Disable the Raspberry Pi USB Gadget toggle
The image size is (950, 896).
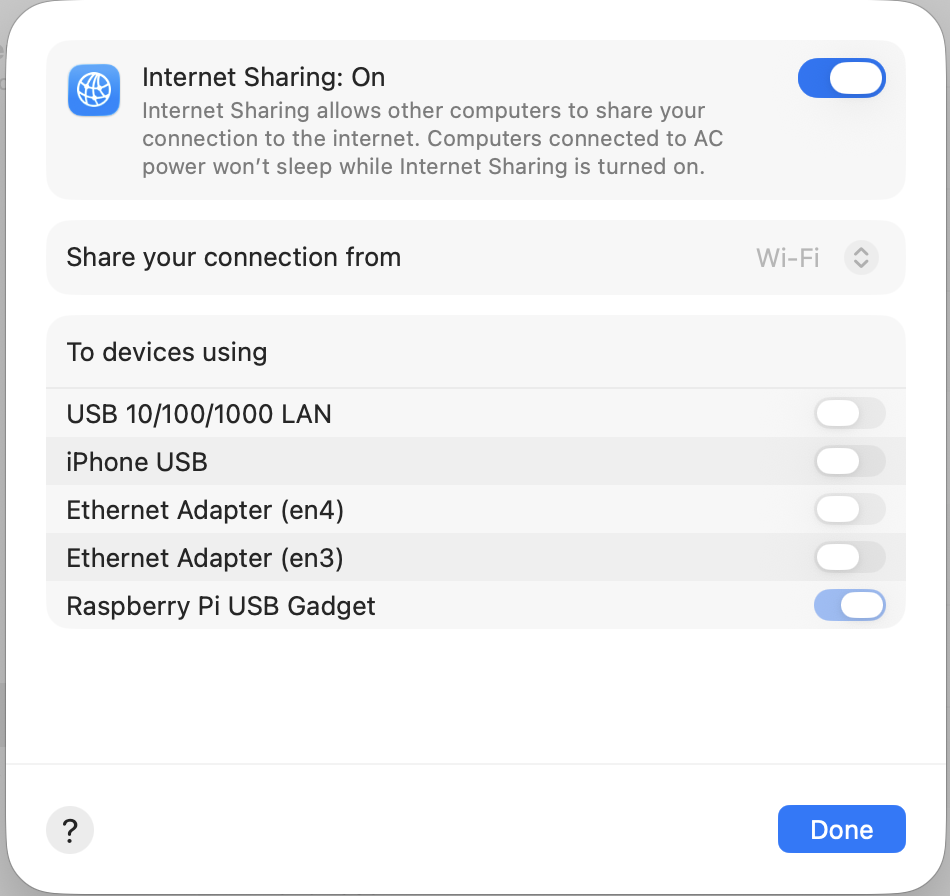pos(849,605)
